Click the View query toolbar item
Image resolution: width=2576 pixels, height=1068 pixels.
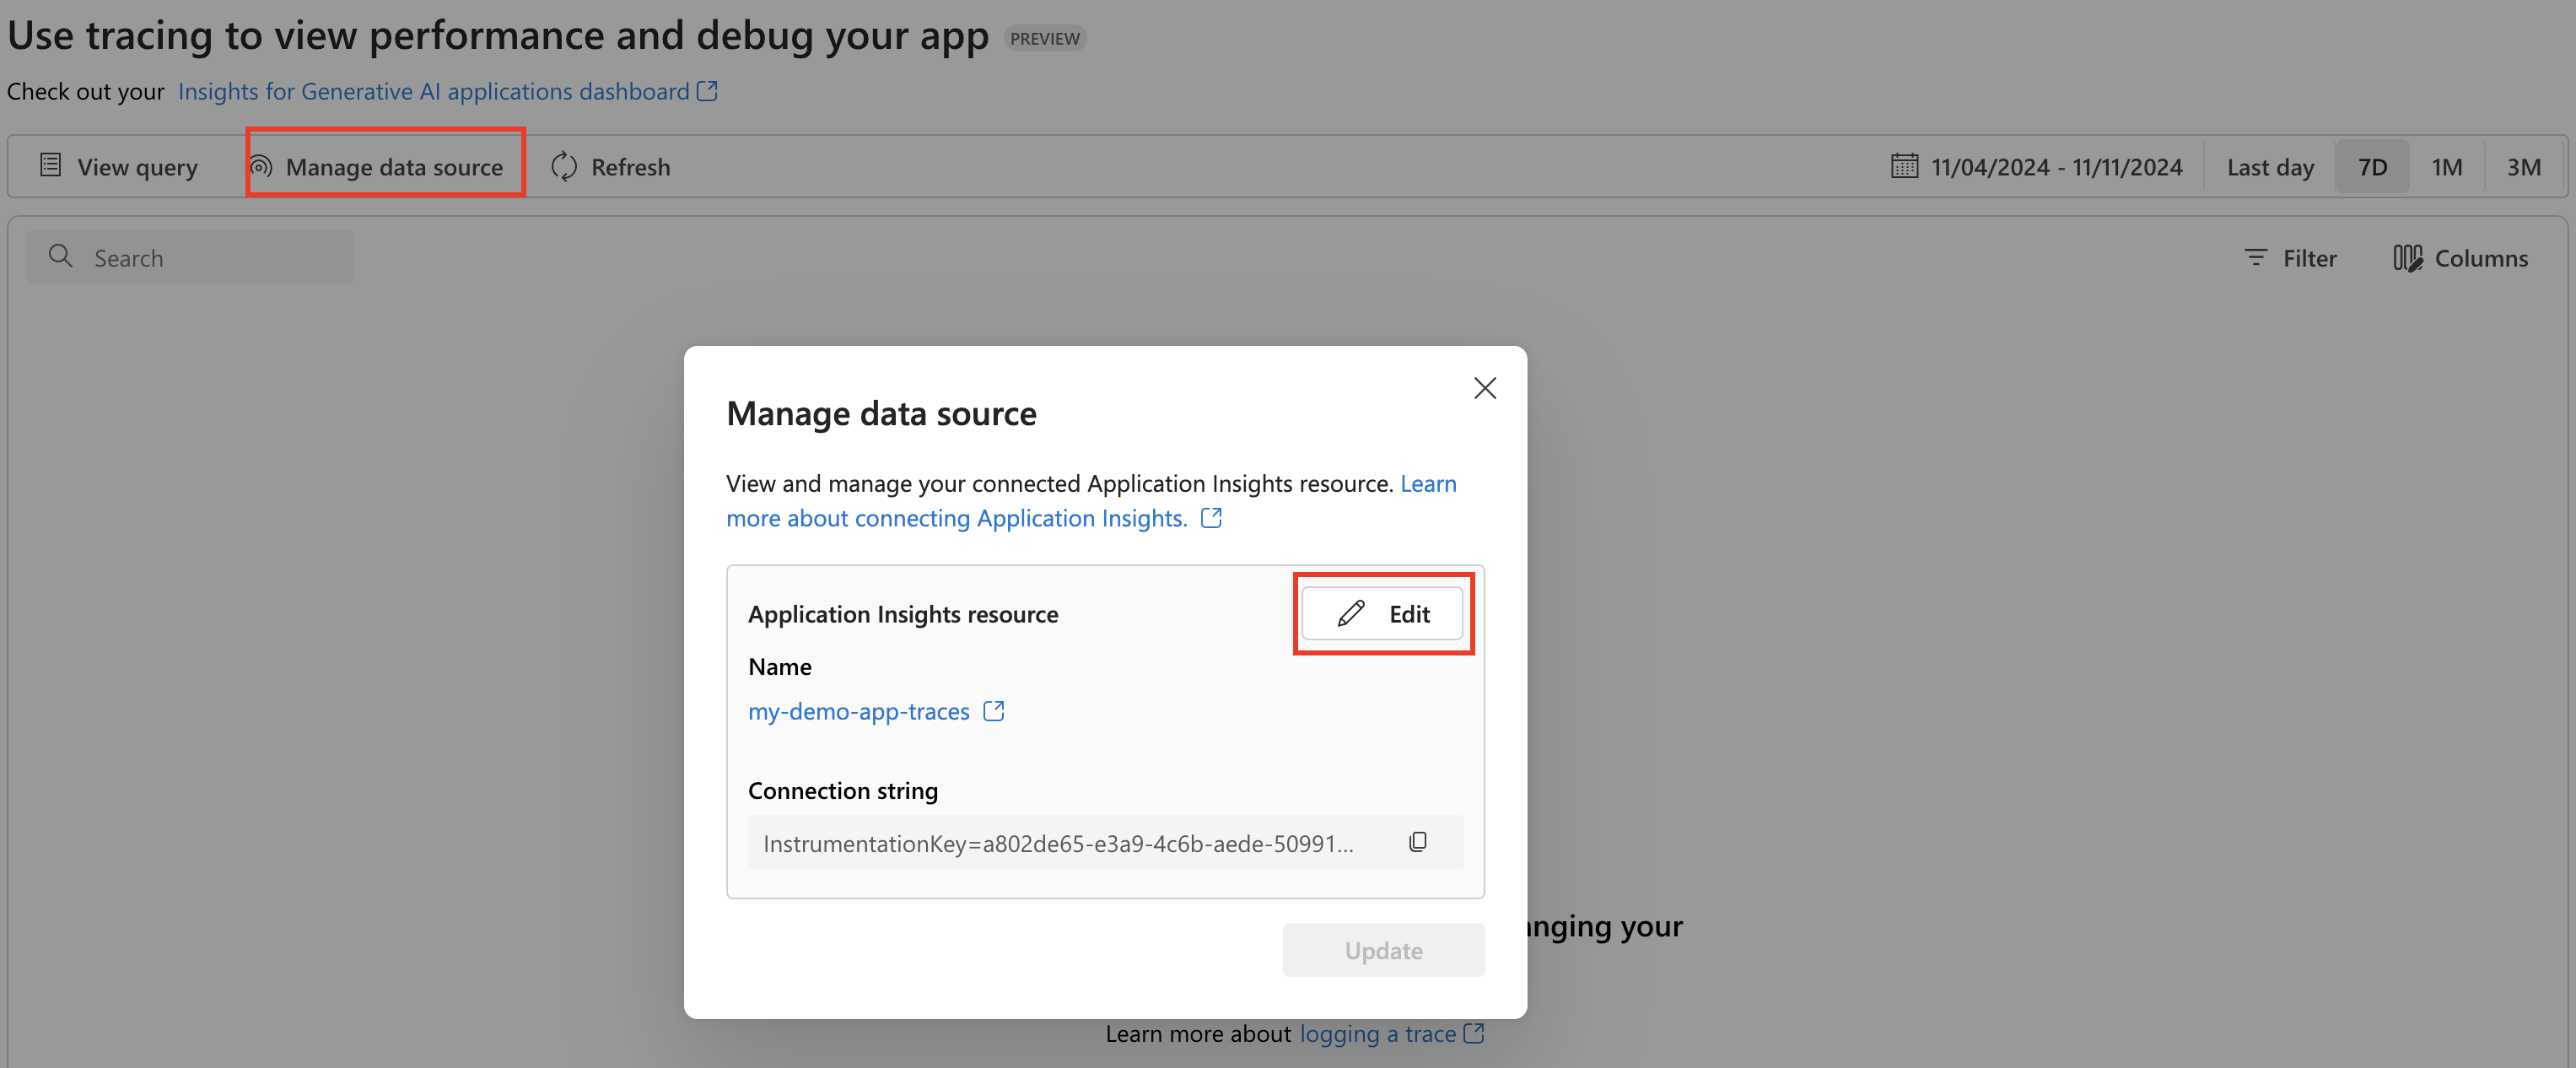click(x=120, y=167)
